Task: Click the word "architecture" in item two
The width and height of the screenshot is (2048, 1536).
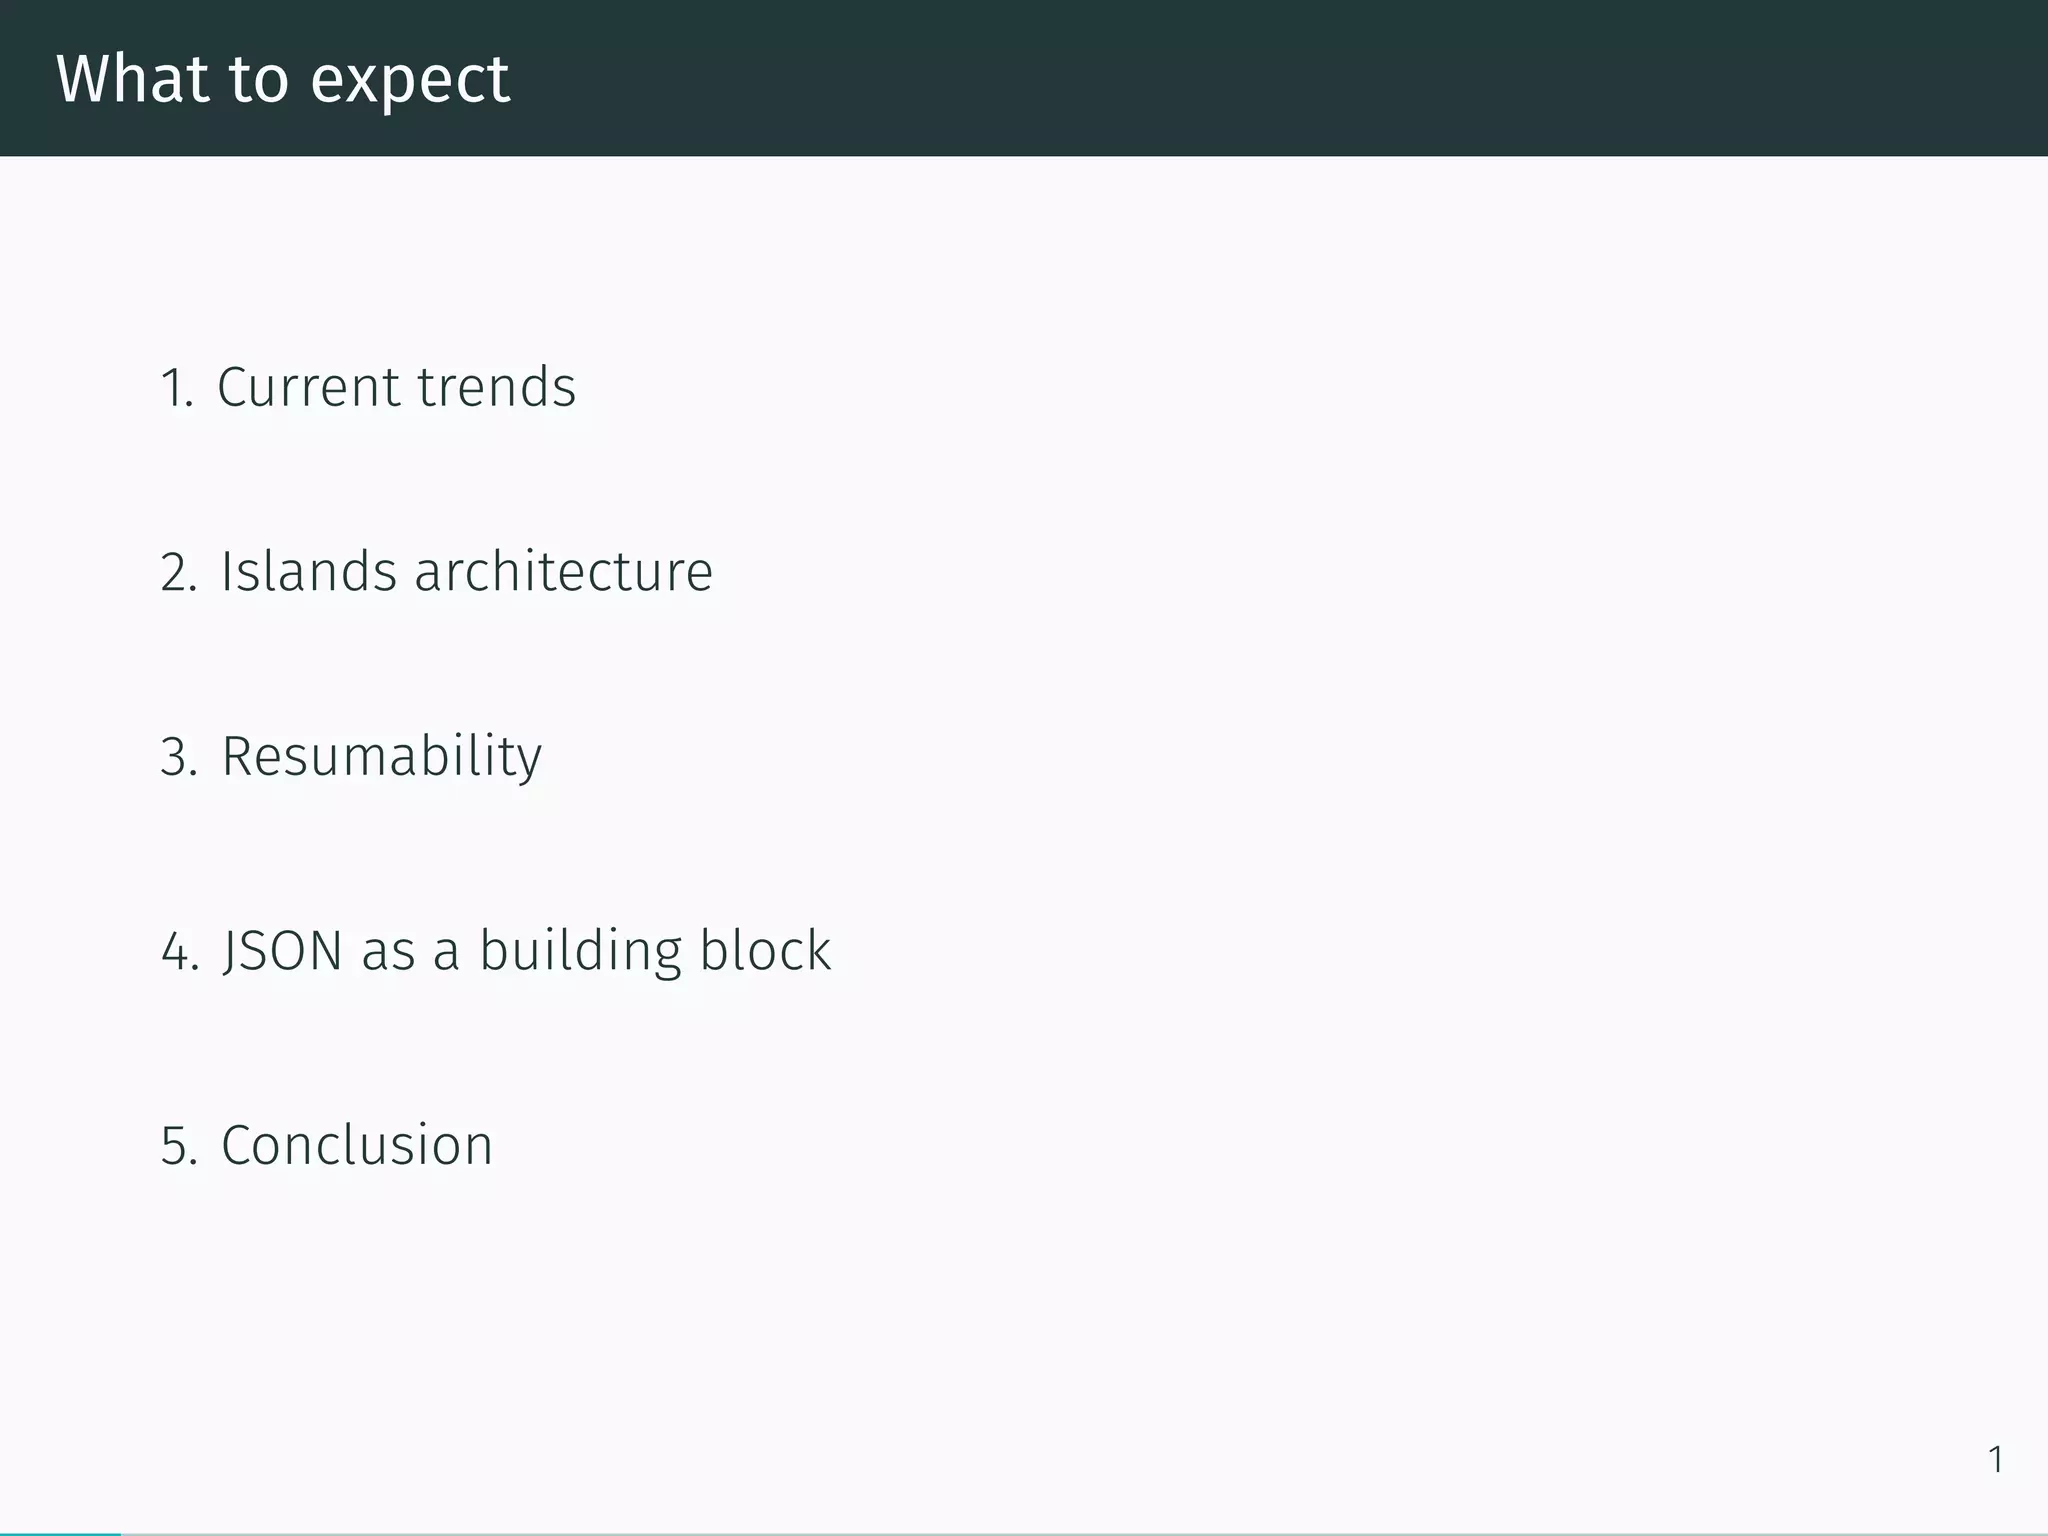Action: 563,572
